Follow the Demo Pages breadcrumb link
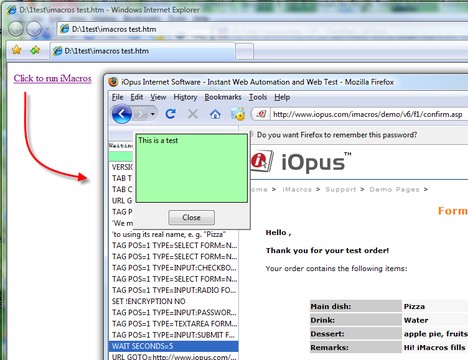 point(394,189)
